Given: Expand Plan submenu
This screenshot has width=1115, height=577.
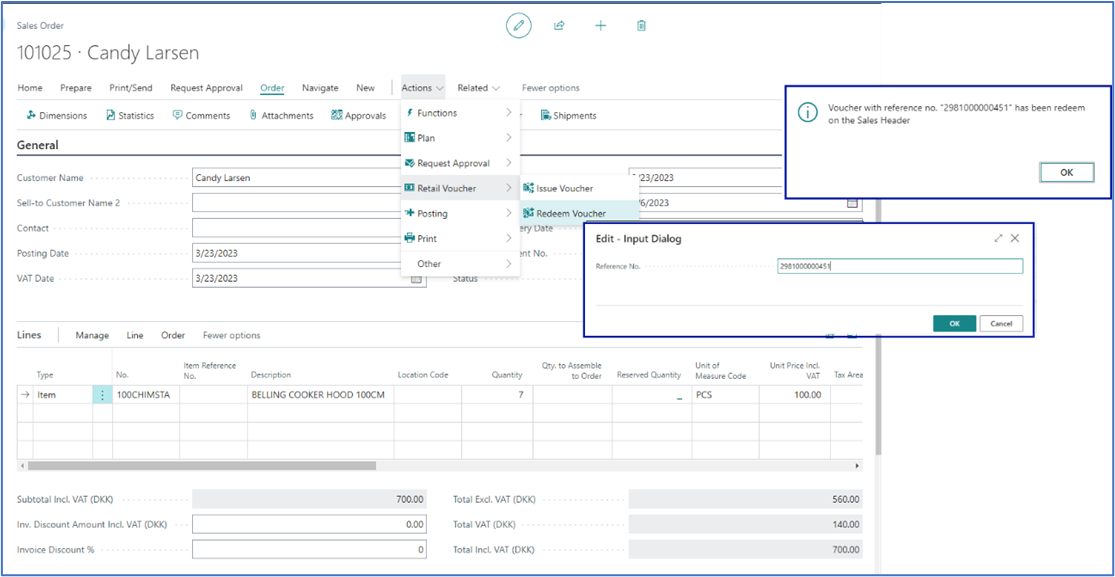Looking at the screenshot, I should tap(460, 137).
